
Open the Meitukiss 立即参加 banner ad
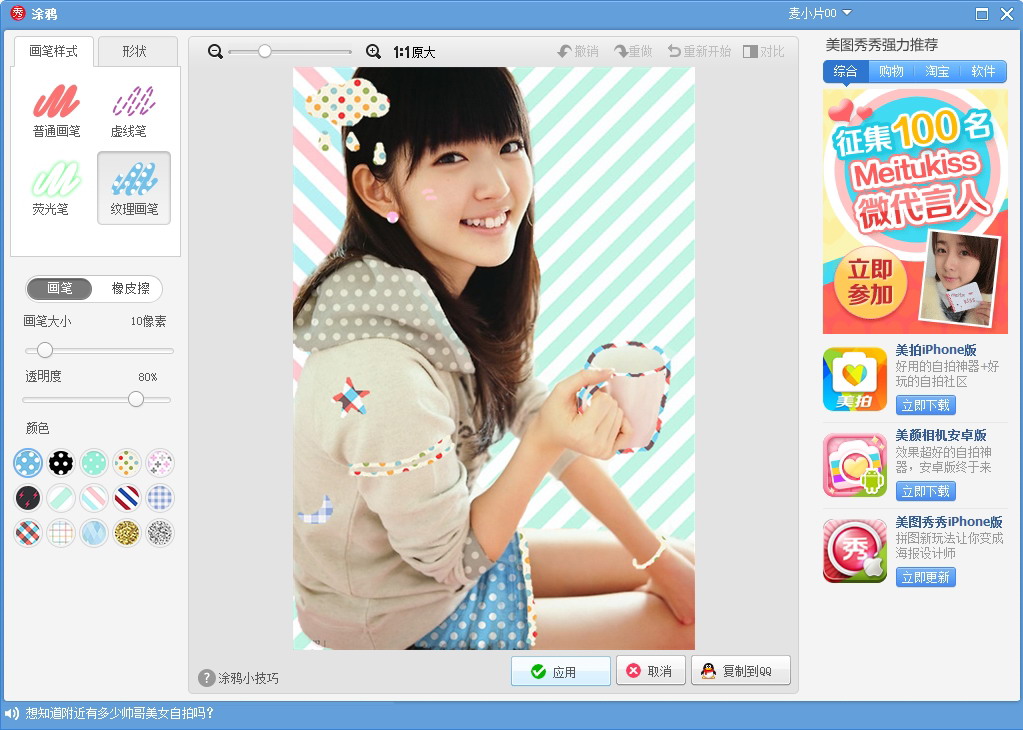[x=915, y=211]
